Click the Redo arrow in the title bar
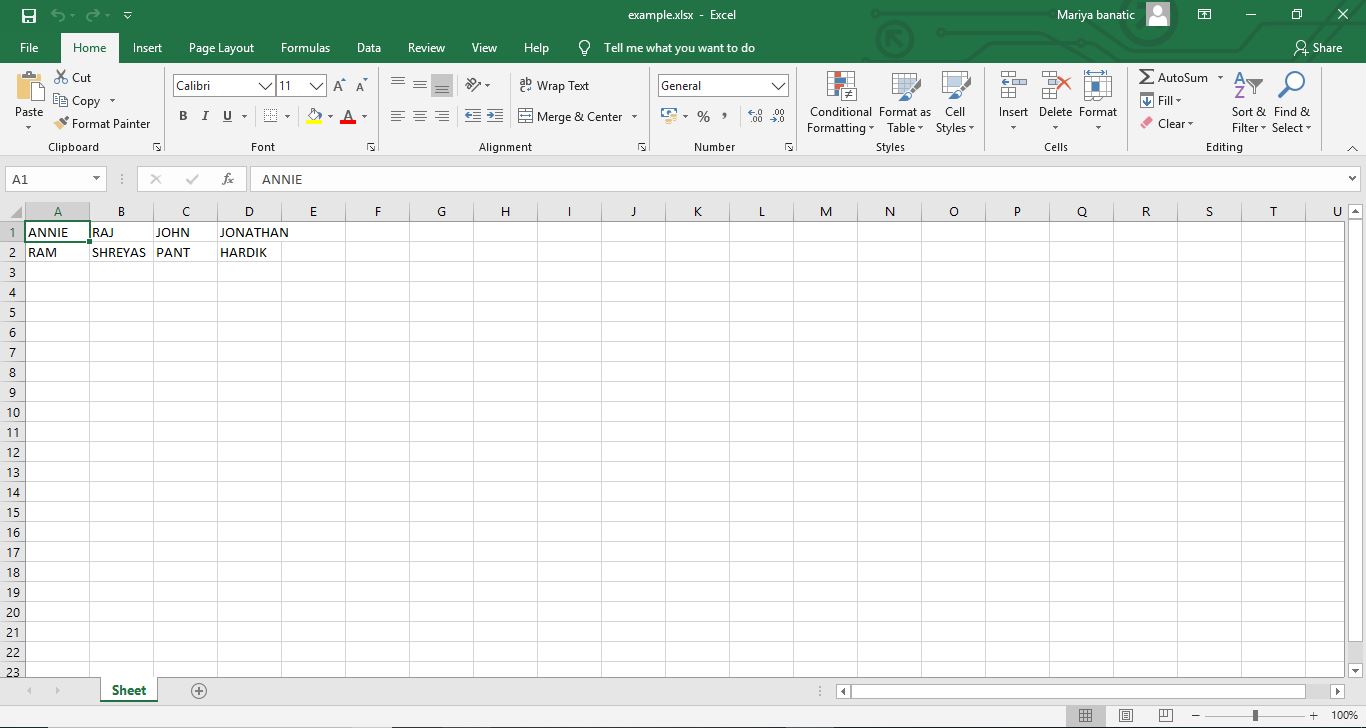The width and height of the screenshot is (1366, 728). click(93, 15)
